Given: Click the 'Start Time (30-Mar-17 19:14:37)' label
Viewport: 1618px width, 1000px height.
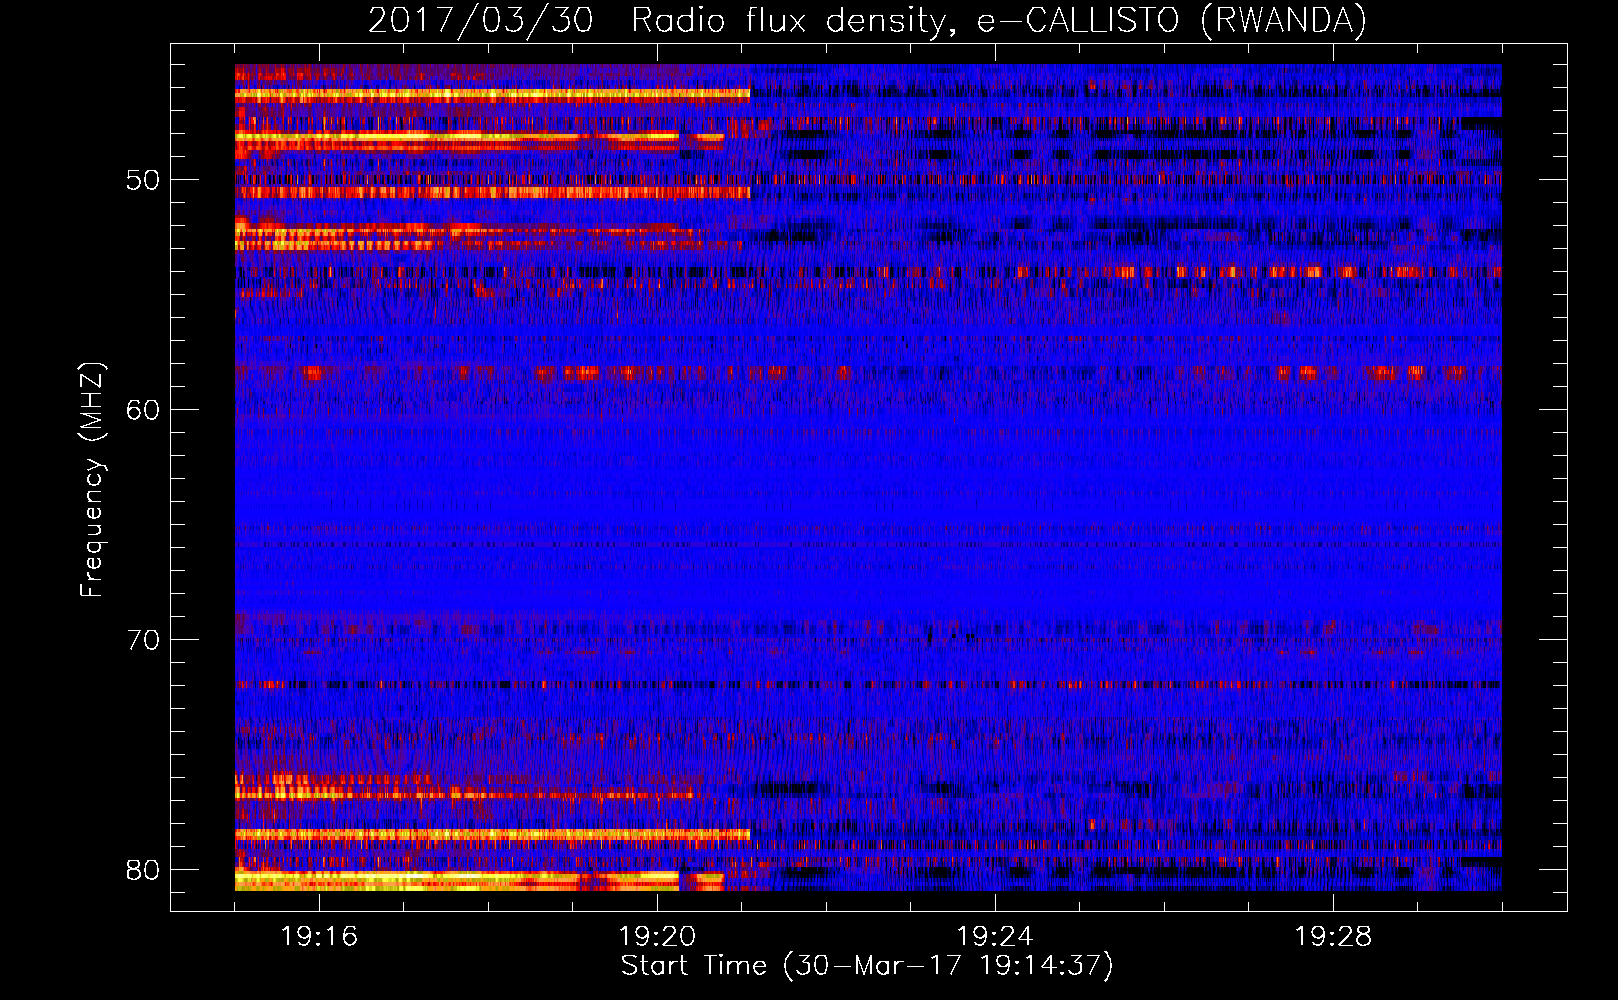Looking at the screenshot, I should [x=867, y=966].
